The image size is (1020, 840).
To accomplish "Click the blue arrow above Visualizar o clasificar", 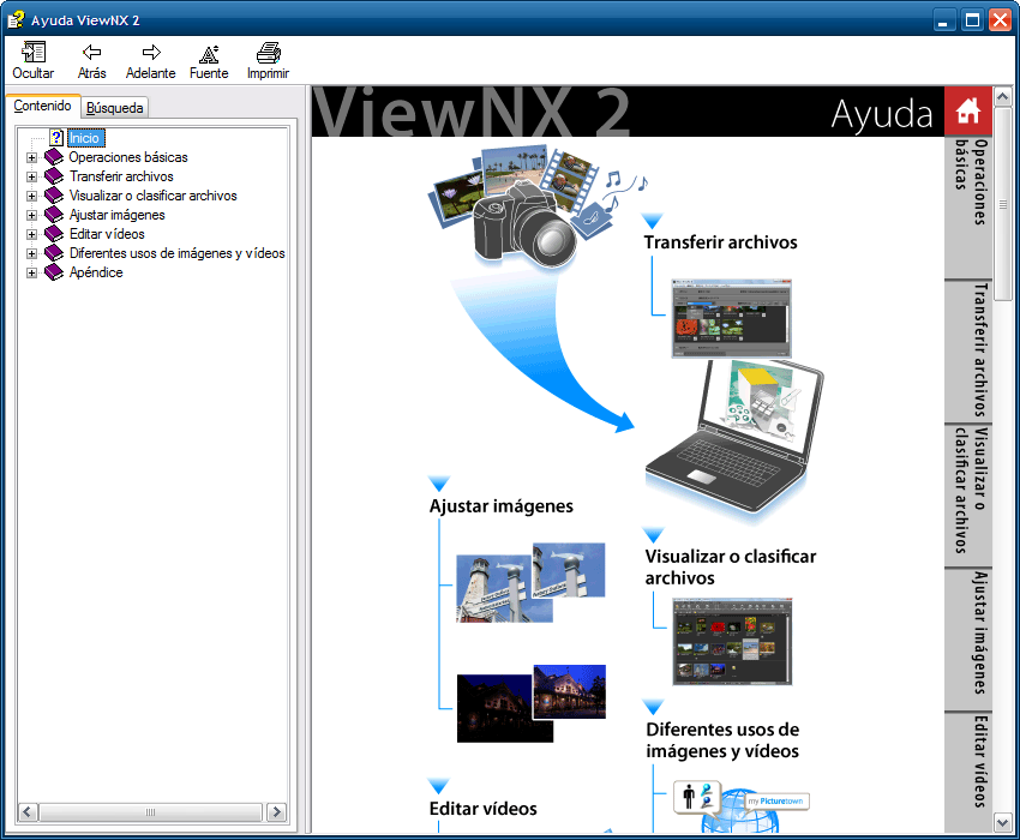I will 653,535.
